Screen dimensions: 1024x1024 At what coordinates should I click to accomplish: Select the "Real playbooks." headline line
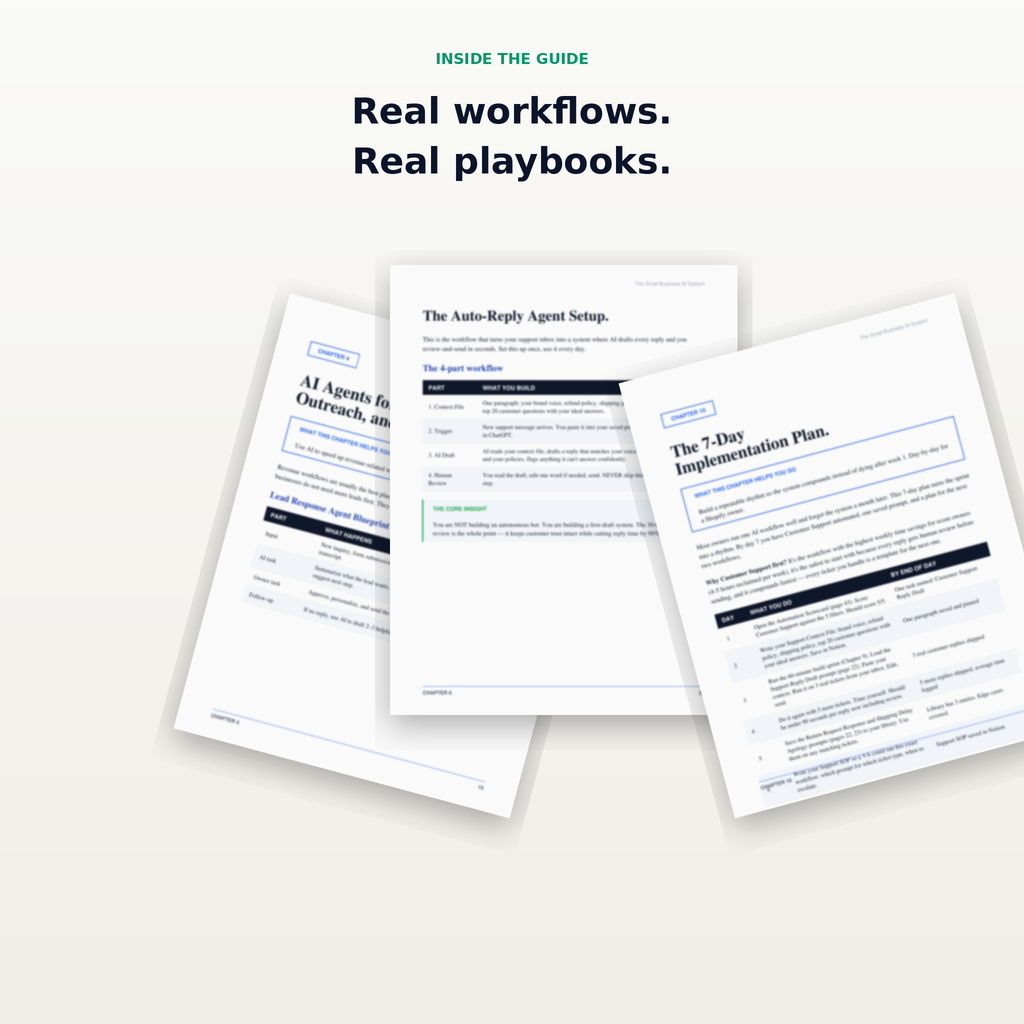(511, 161)
